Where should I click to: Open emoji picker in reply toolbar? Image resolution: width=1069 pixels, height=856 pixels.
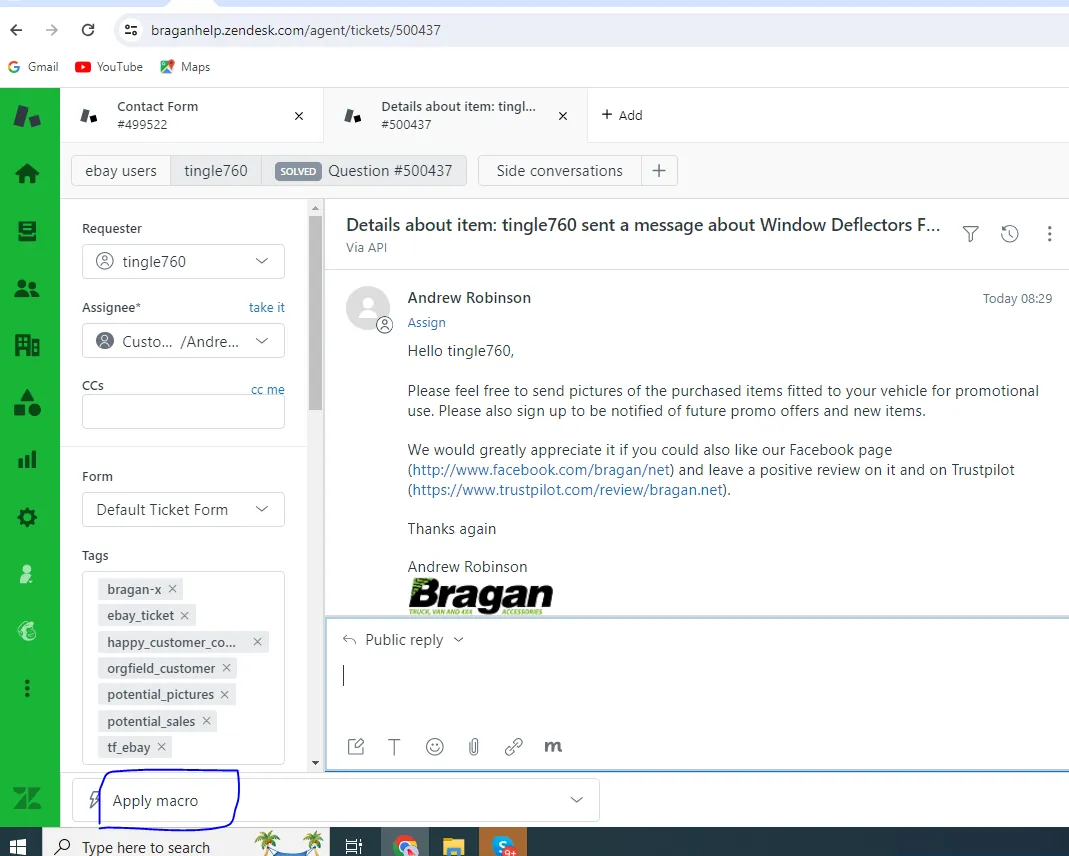click(x=434, y=747)
